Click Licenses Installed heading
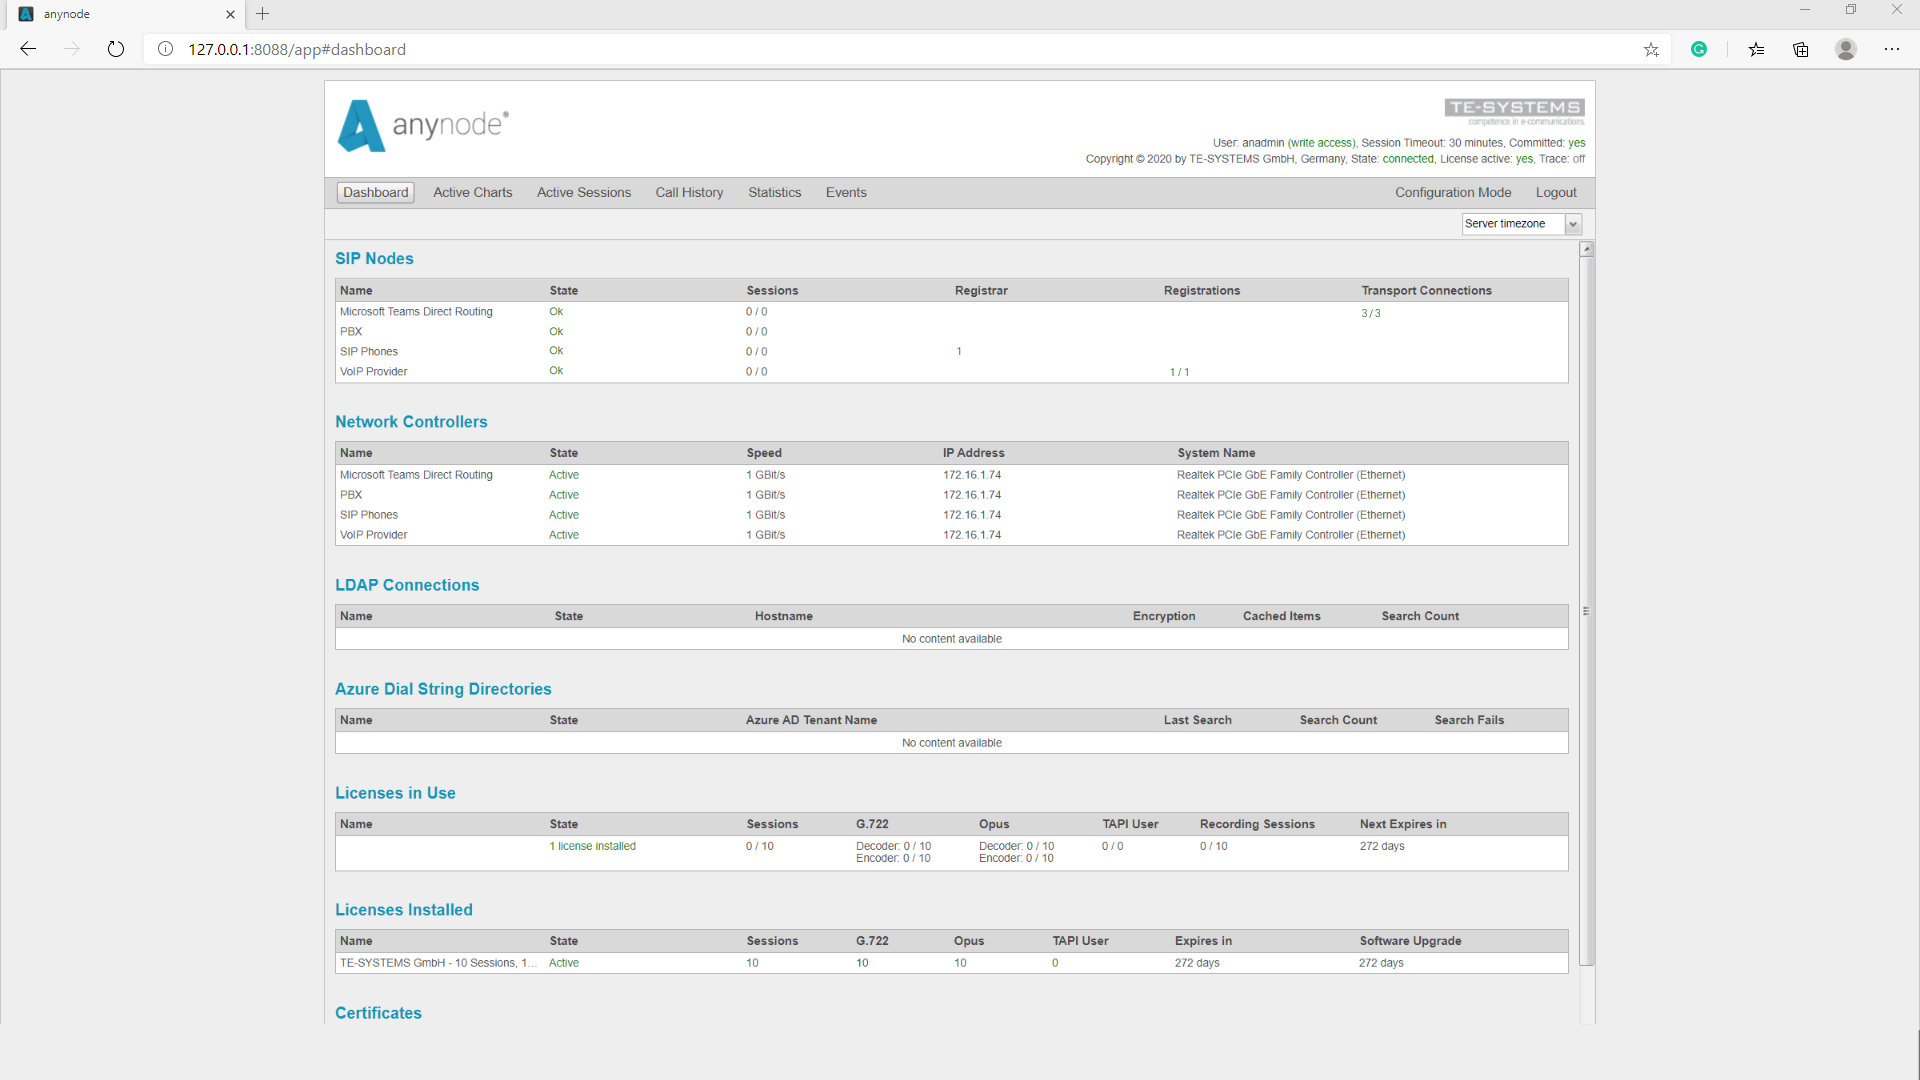 (x=404, y=910)
